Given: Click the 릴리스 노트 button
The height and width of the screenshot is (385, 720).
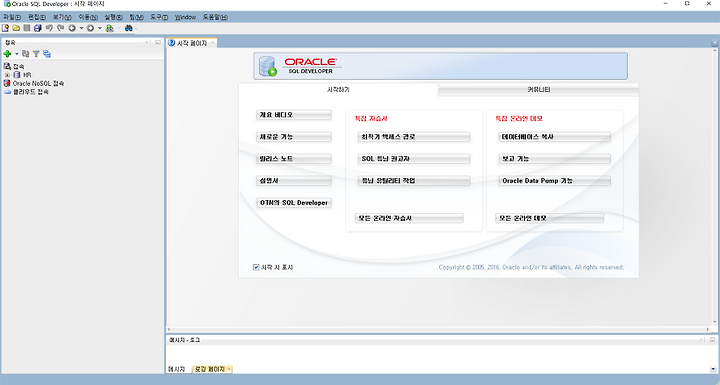Looking at the screenshot, I should coord(294,159).
